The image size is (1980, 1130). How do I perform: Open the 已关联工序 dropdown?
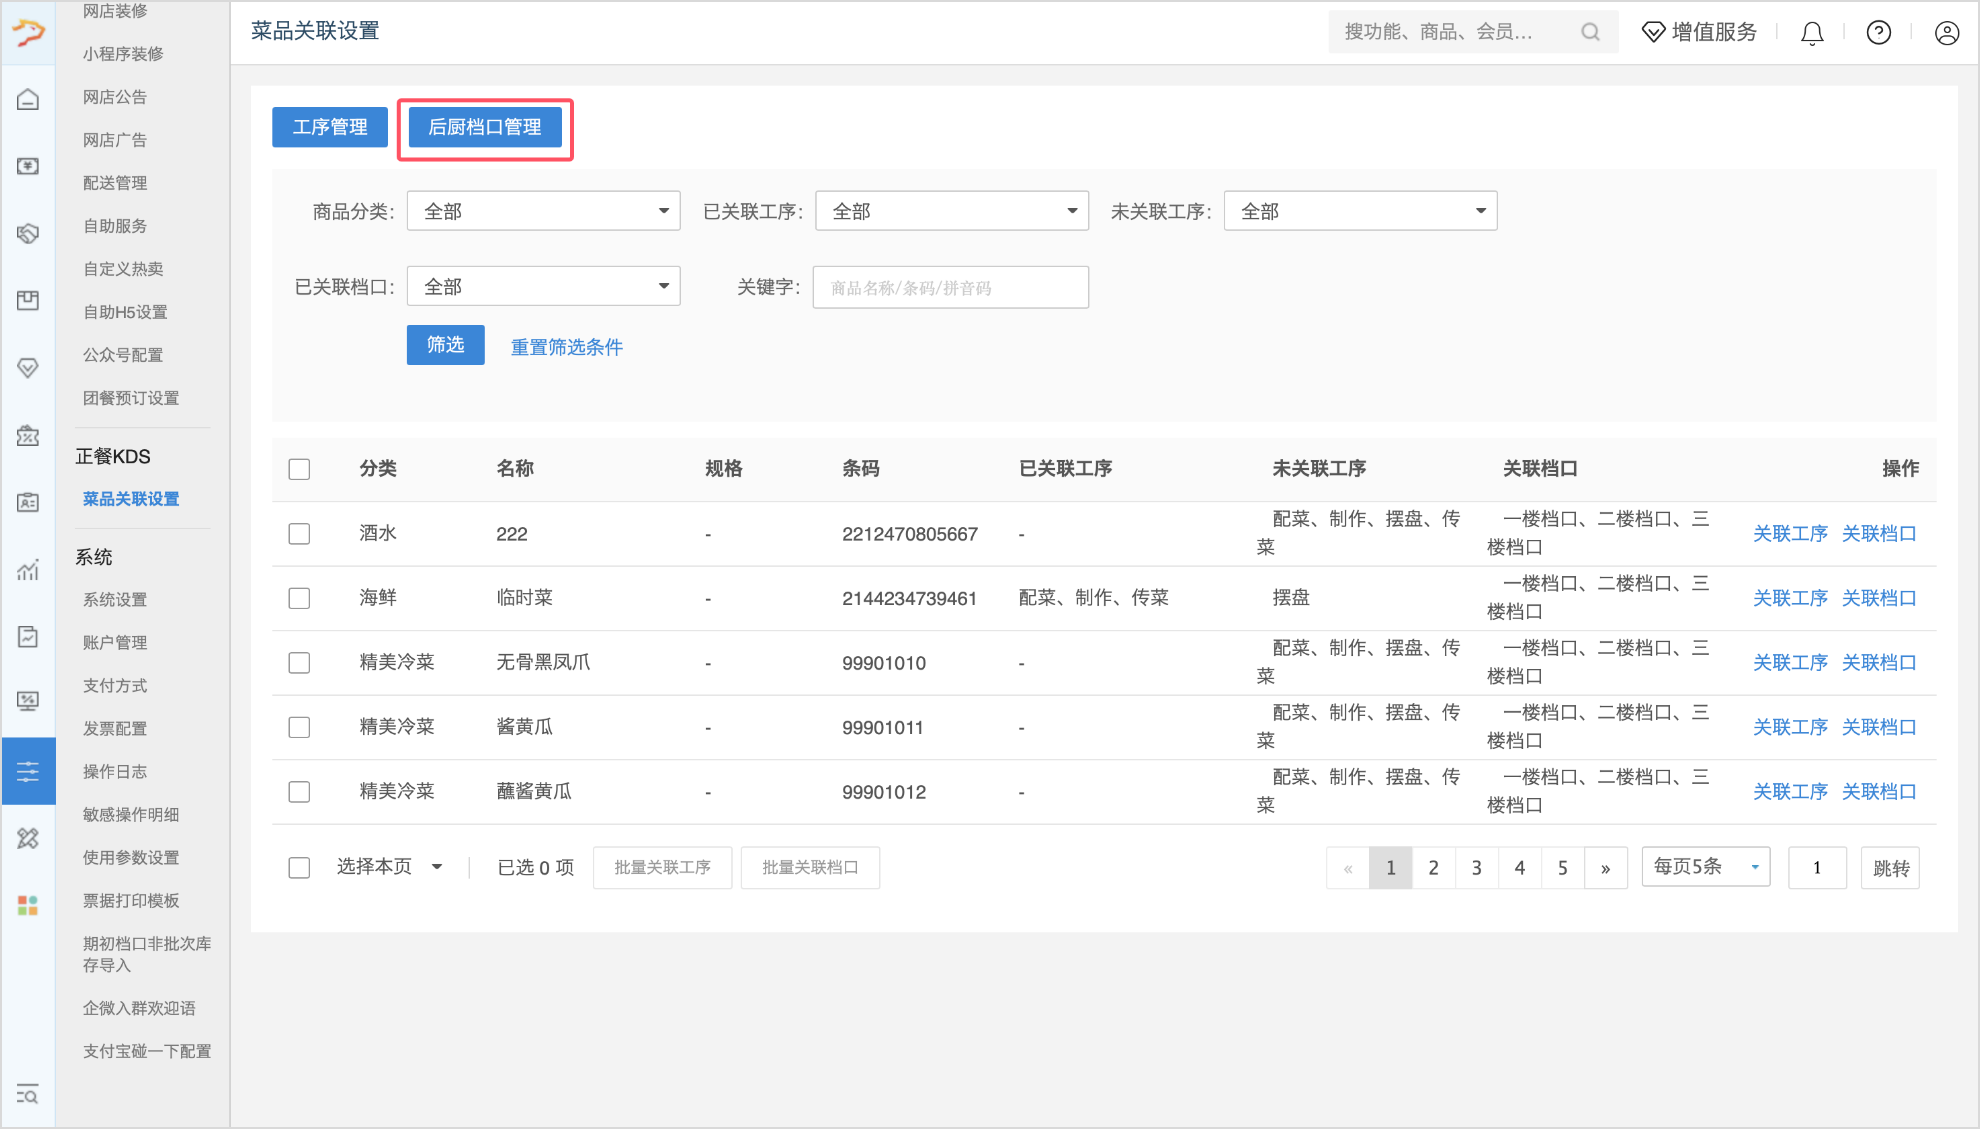[952, 211]
